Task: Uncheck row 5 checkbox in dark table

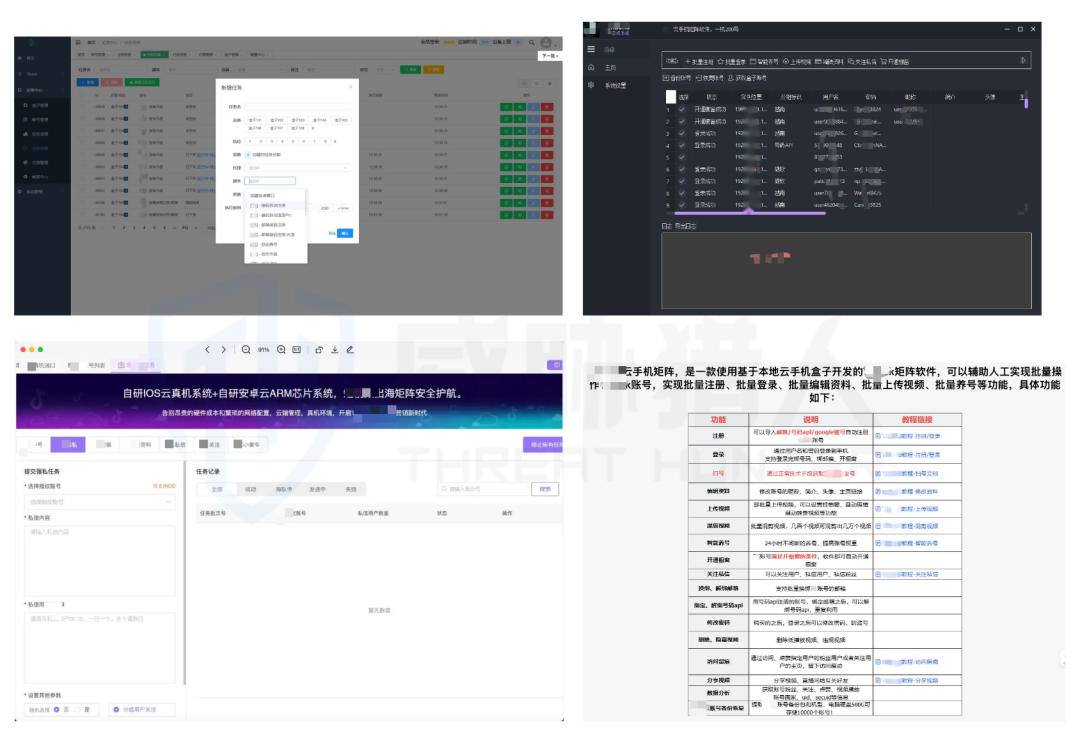Action: [682, 157]
